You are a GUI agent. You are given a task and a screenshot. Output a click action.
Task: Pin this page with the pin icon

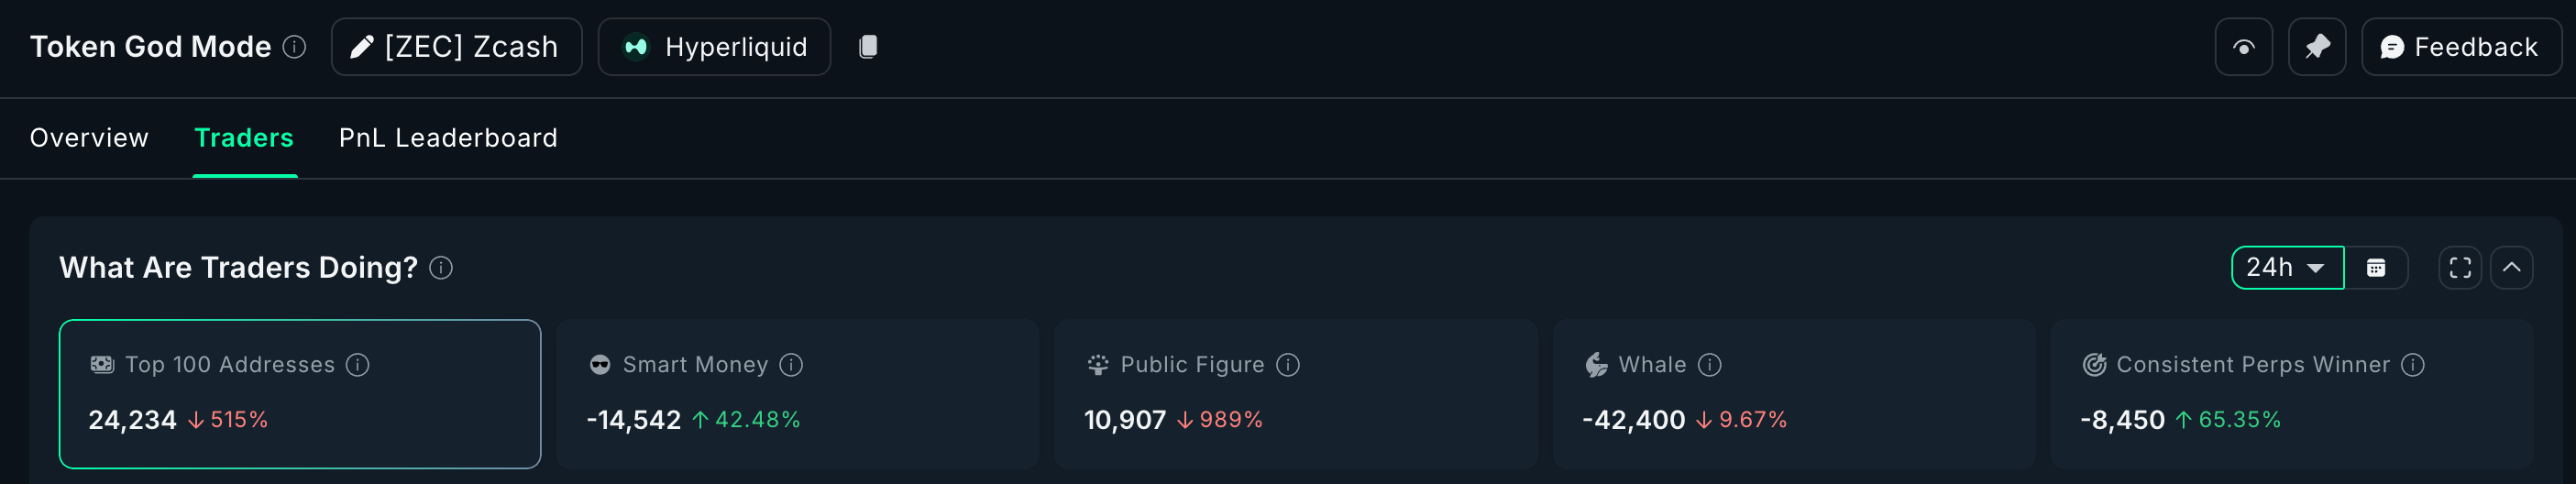2316,47
